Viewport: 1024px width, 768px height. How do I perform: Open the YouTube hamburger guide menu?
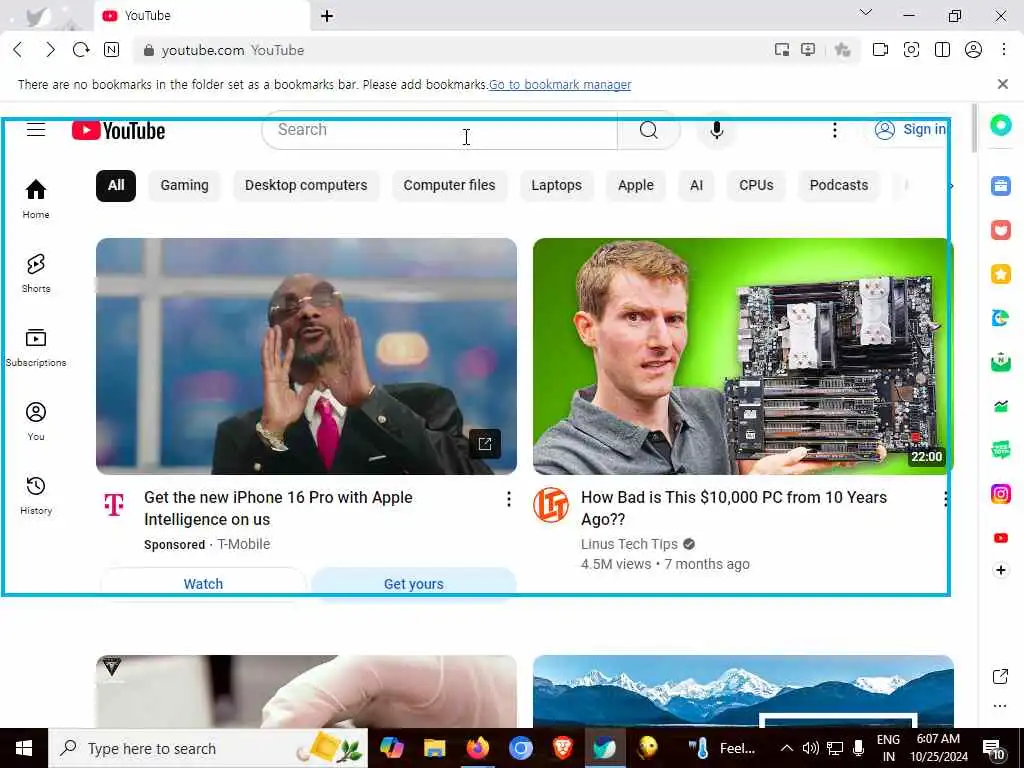coord(36,130)
